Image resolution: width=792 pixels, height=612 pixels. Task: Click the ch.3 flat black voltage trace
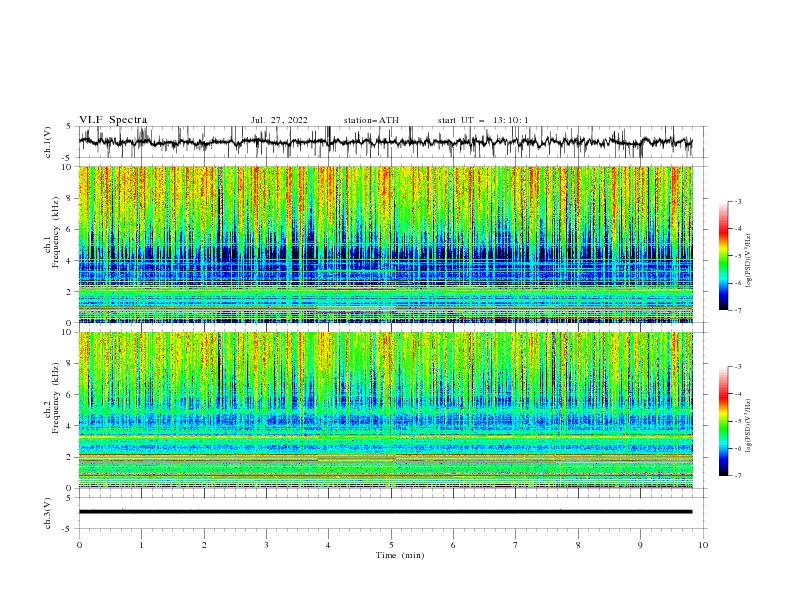tap(385, 512)
